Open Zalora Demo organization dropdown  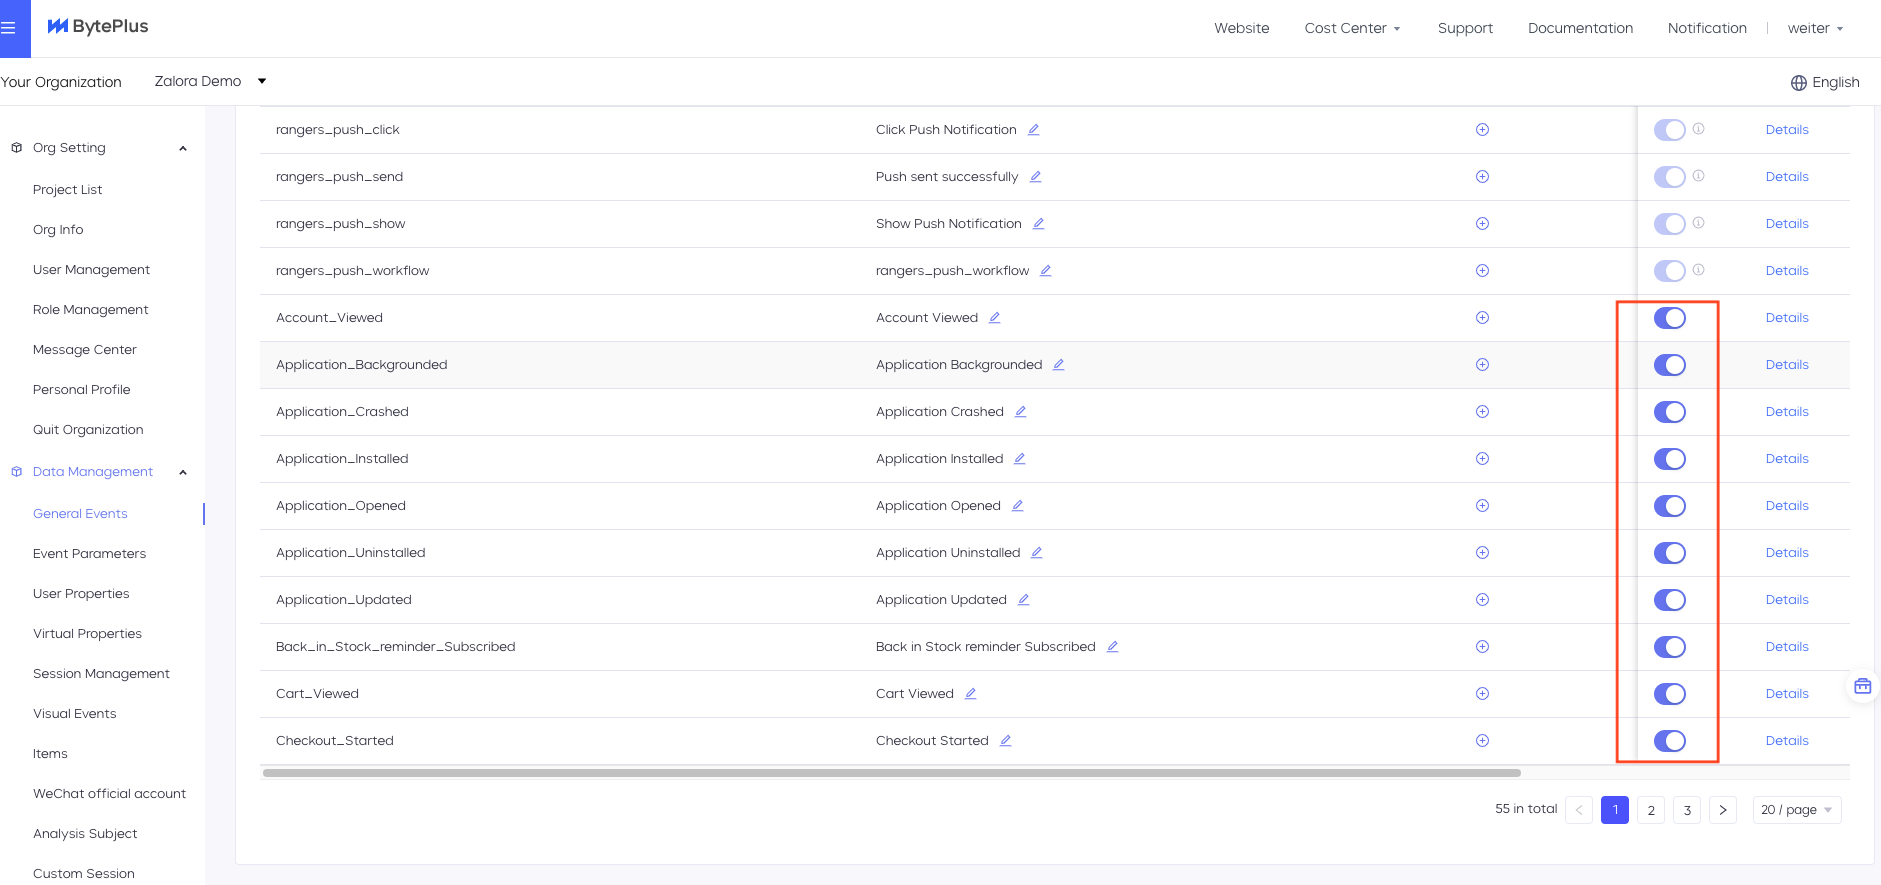(210, 81)
